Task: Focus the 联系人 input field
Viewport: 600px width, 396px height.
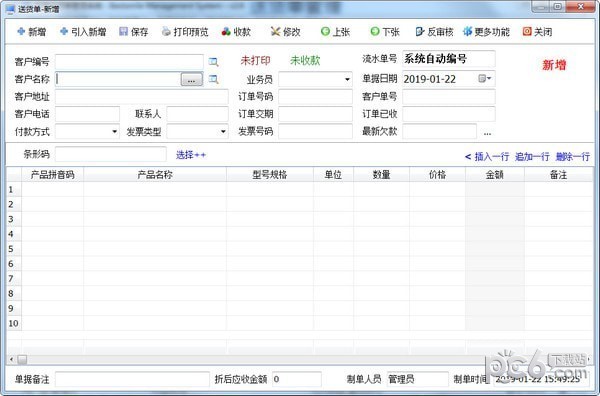Action: click(x=197, y=114)
